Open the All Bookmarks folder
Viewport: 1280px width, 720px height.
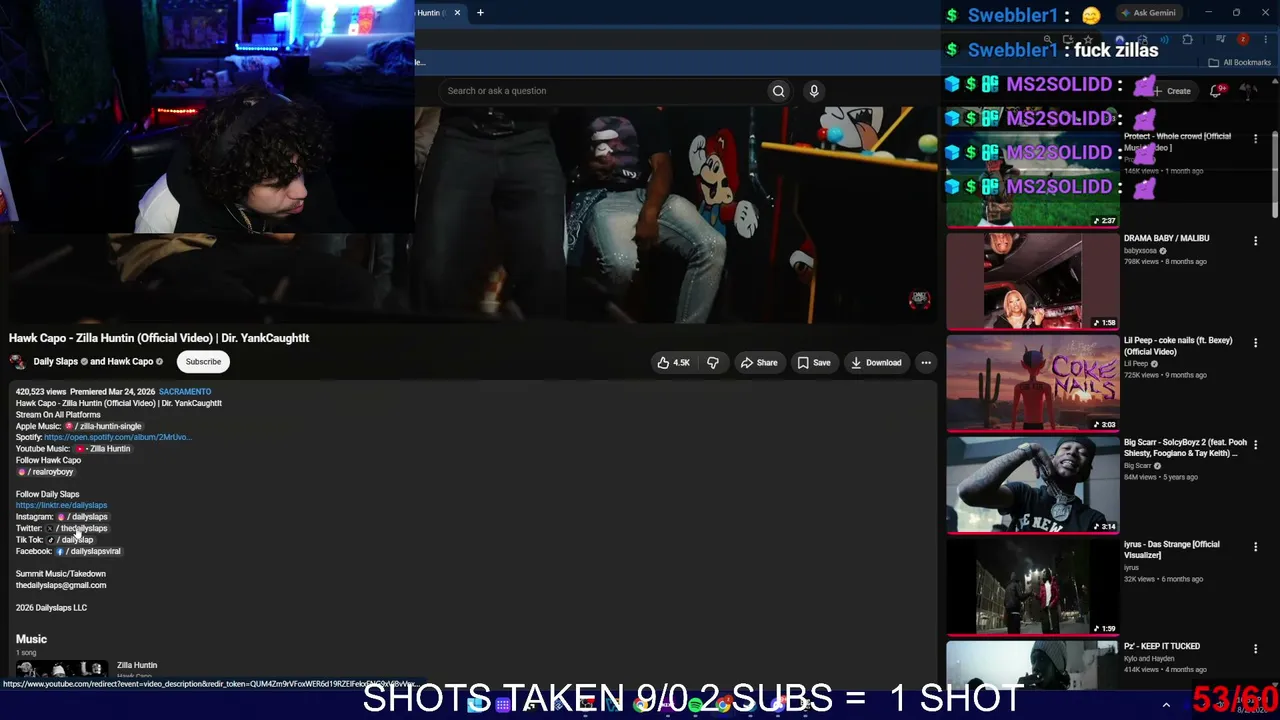click(1240, 63)
